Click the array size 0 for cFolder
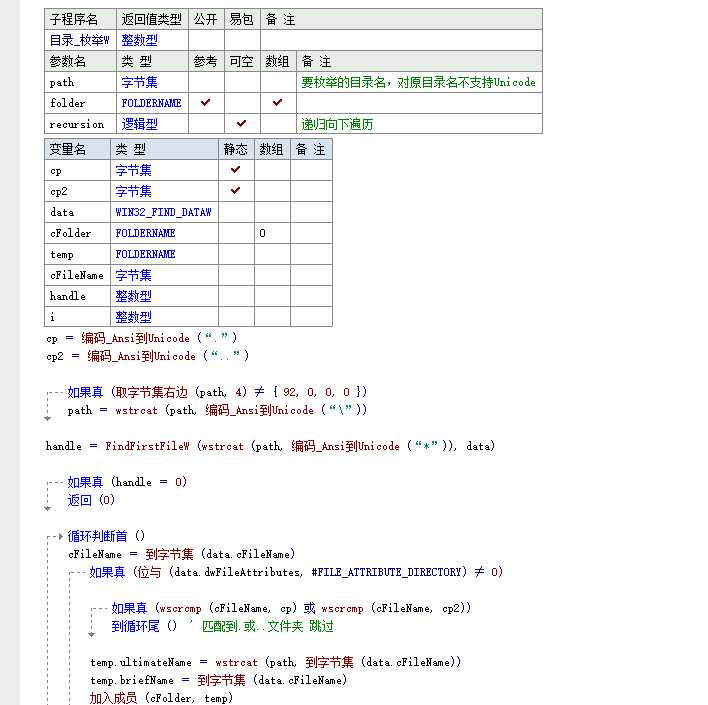 click(262, 233)
